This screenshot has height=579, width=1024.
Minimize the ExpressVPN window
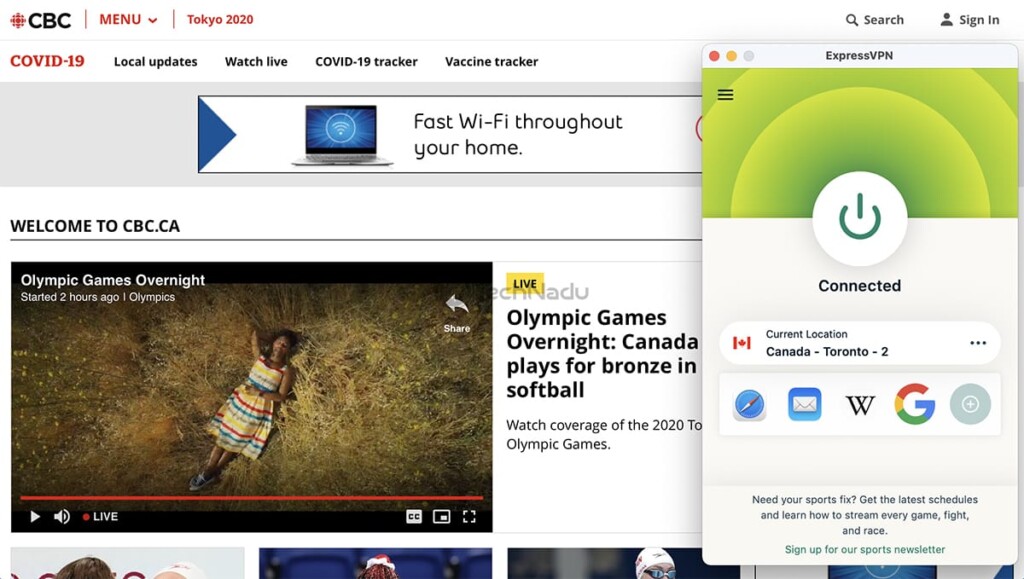click(731, 56)
